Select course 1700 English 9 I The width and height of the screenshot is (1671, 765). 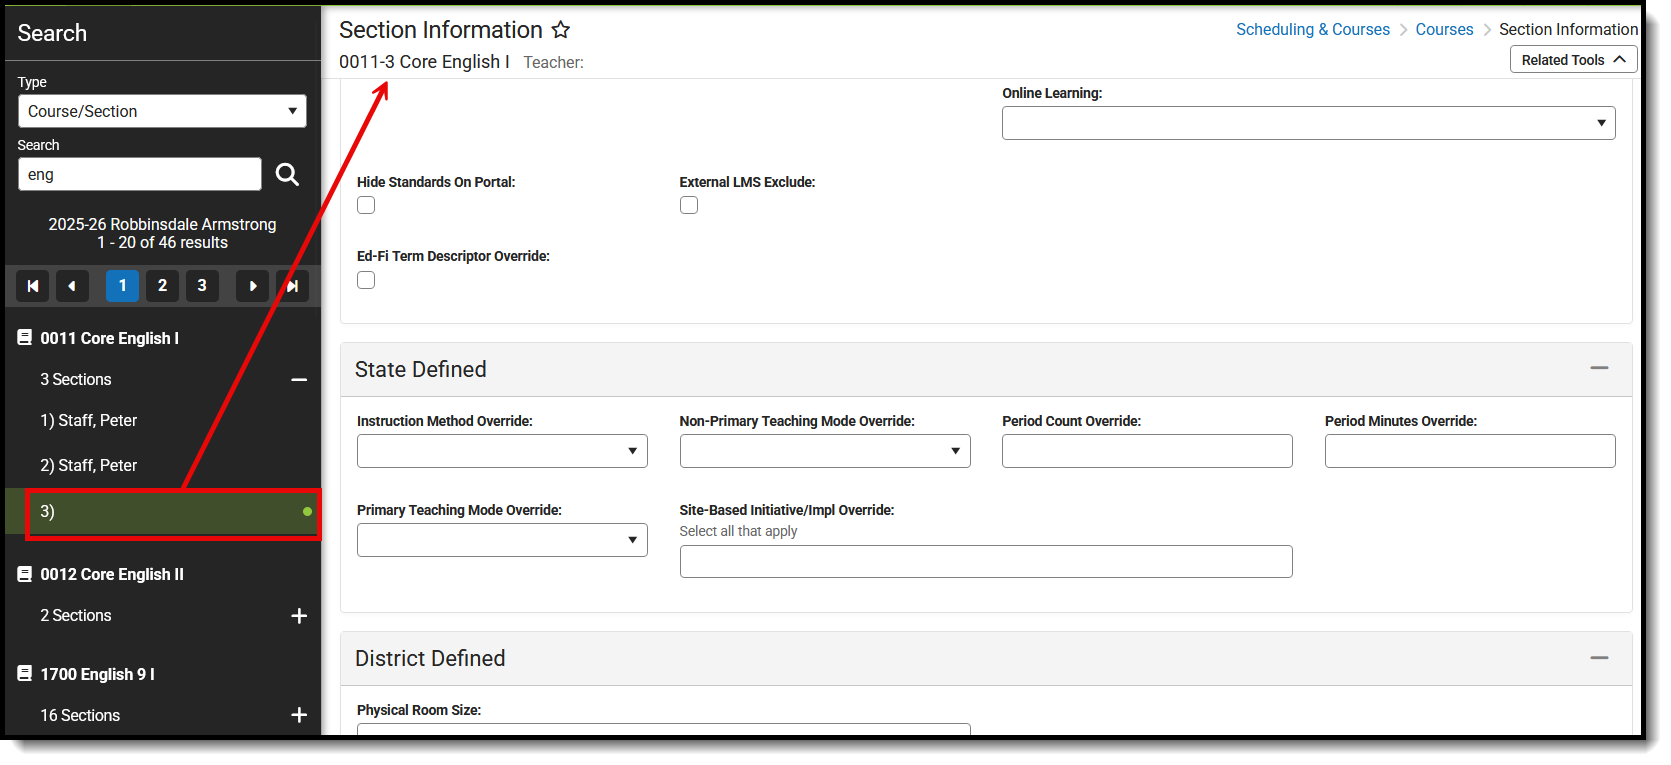point(98,674)
